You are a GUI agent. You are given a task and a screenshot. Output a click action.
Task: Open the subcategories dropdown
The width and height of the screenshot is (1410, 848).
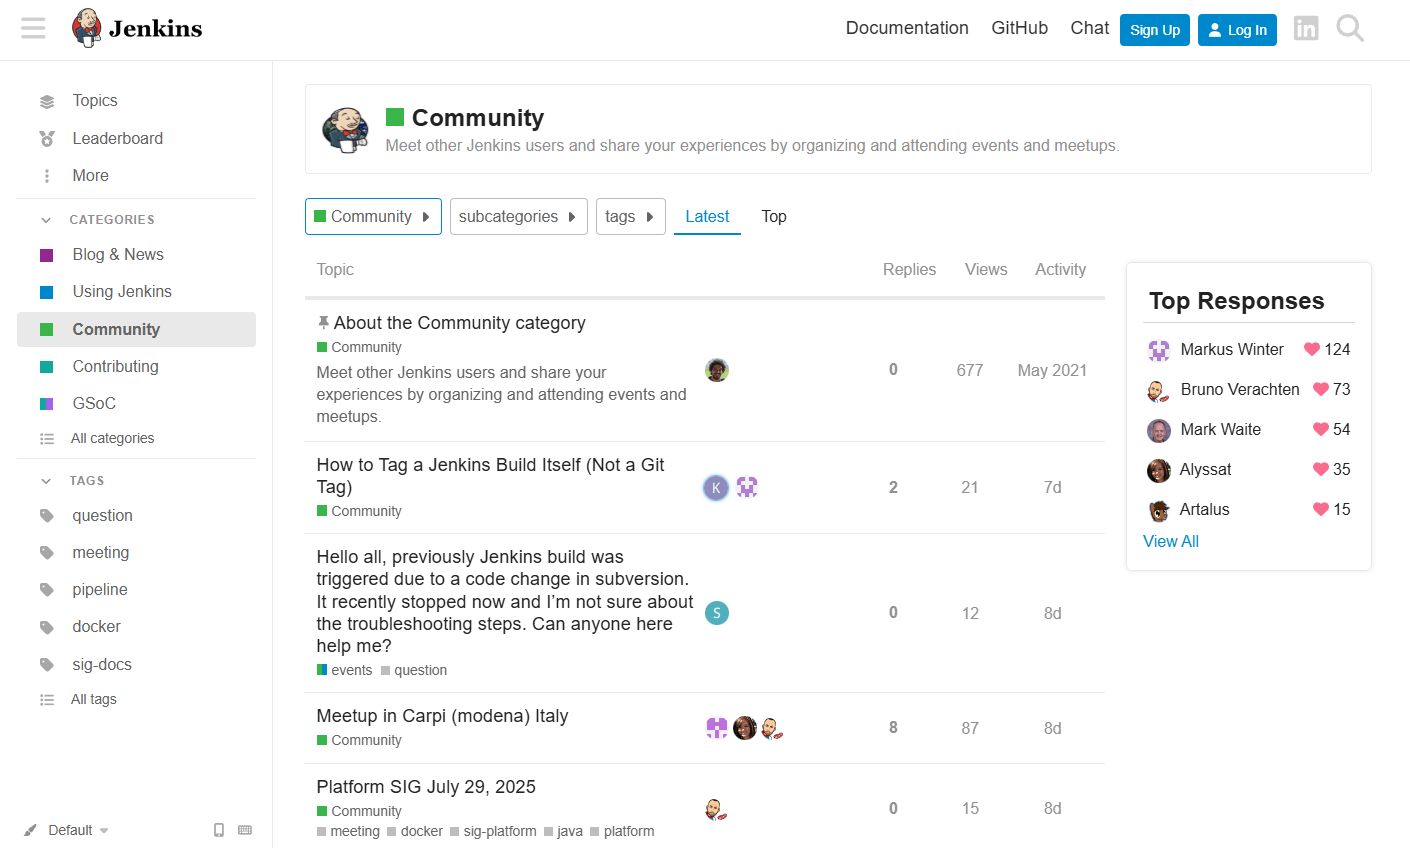point(518,217)
